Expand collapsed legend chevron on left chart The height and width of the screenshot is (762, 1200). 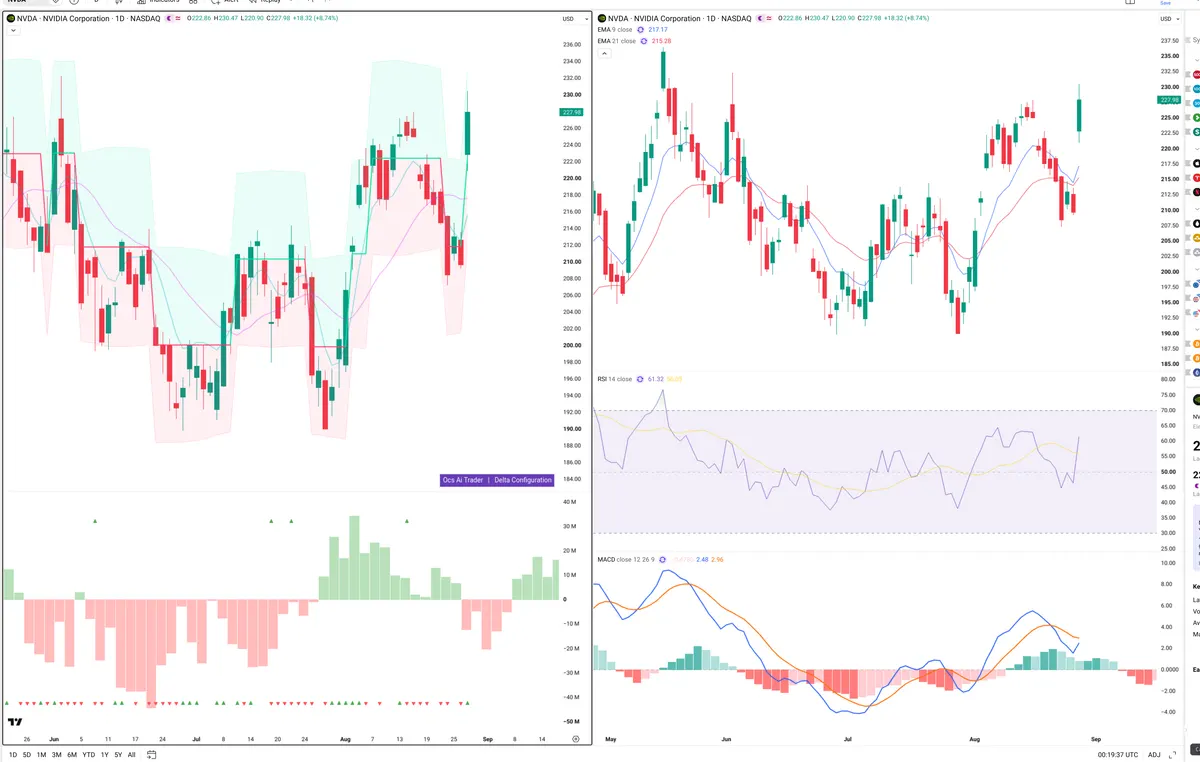[x=13, y=31]
